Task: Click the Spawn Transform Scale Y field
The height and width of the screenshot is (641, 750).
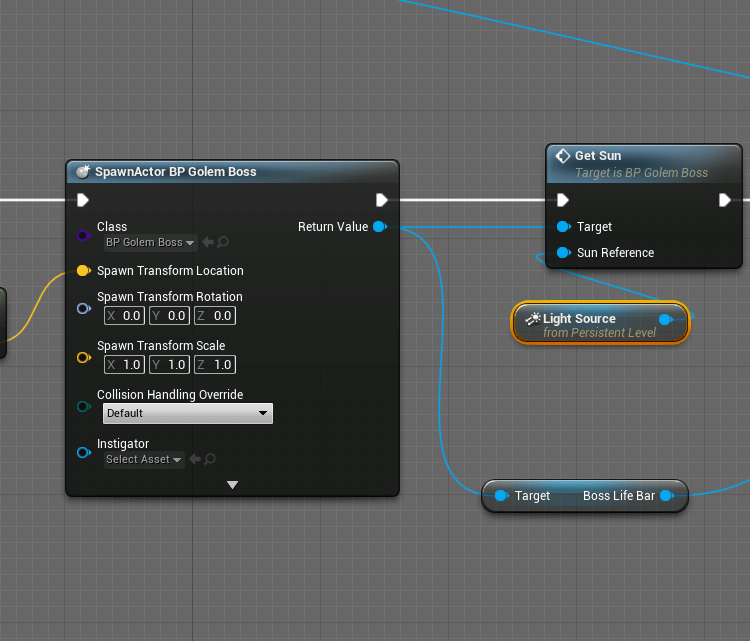Action: coord(170,365)
